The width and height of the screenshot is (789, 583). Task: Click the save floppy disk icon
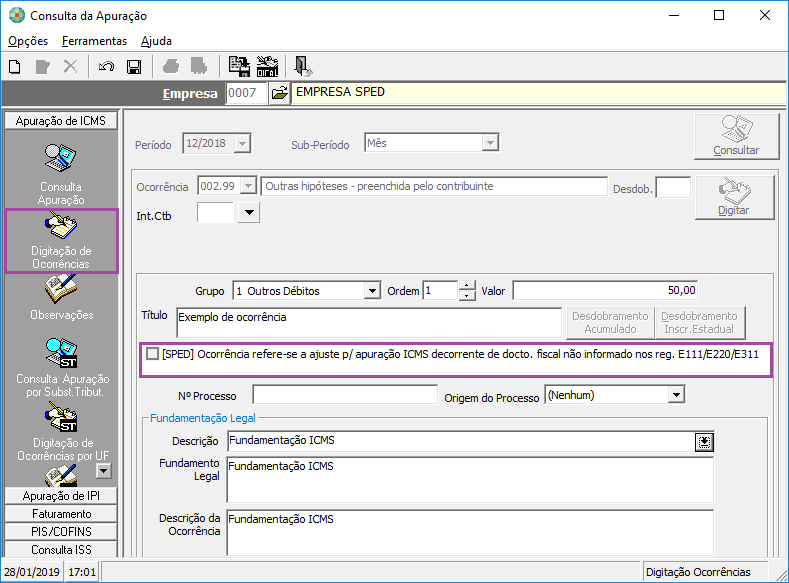pos(134,67)
